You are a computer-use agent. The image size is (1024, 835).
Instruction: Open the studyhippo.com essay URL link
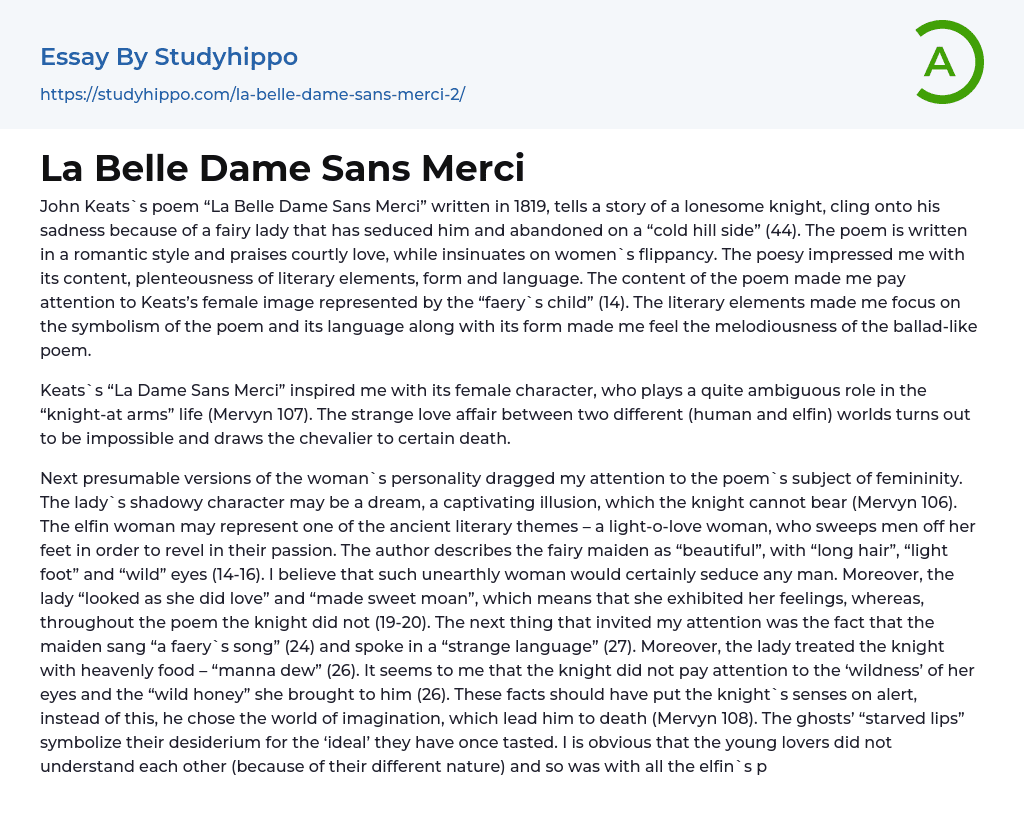[x=252, y=95]
